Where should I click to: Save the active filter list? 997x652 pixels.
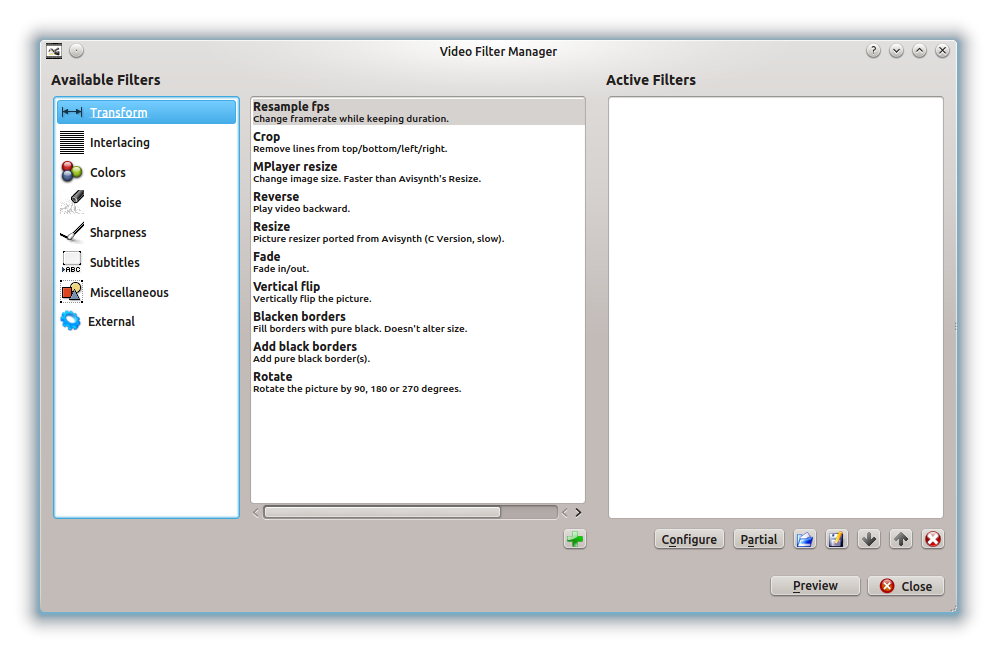point(836,539)
